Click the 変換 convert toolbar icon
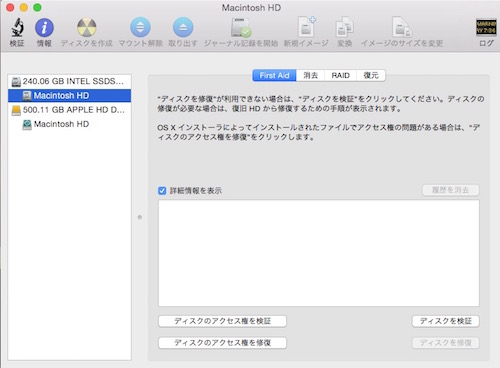Screen dimensions: 500x368 point(344,27)
